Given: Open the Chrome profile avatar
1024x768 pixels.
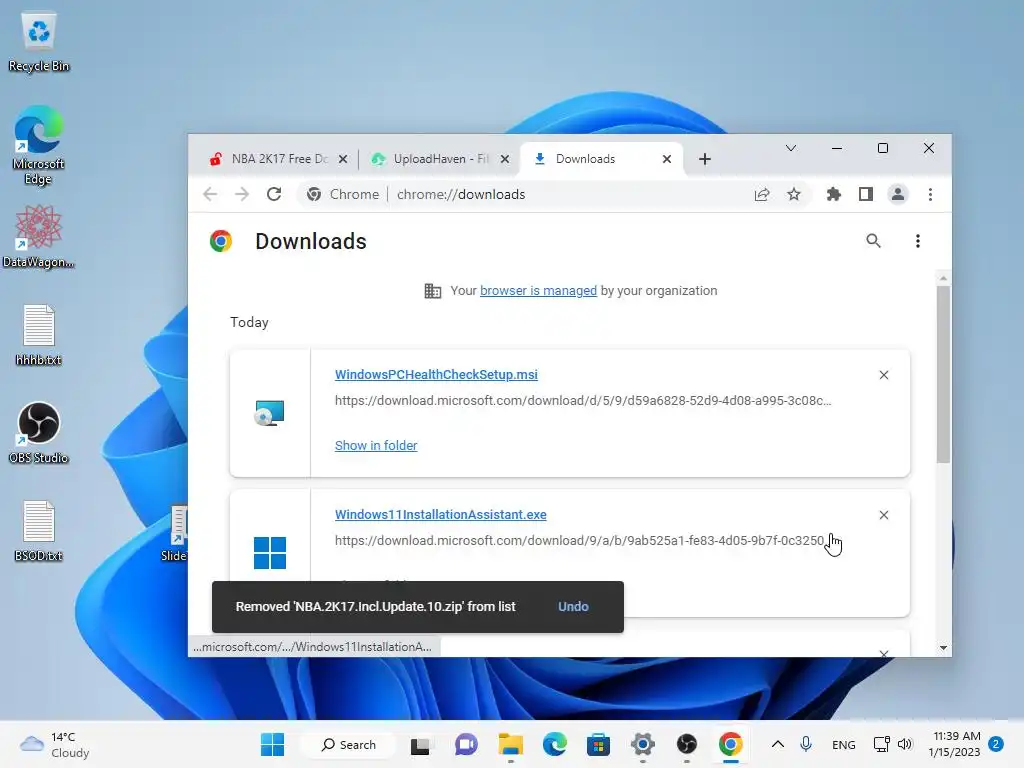Looking at the screenshot, I should (x=898, y=194).
